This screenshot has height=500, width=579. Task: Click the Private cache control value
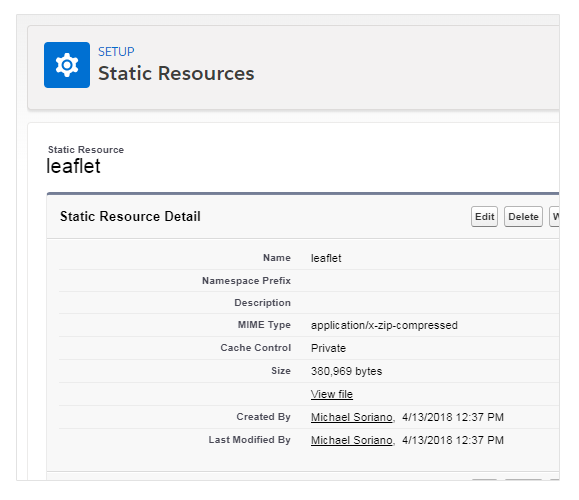point(328,348)
